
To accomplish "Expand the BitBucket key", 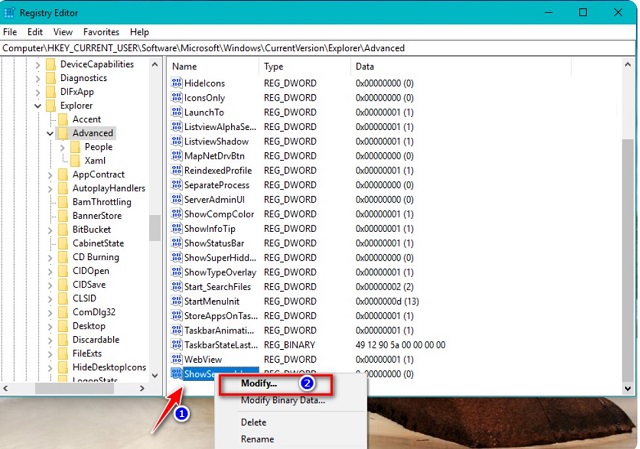I will point(50,230).
